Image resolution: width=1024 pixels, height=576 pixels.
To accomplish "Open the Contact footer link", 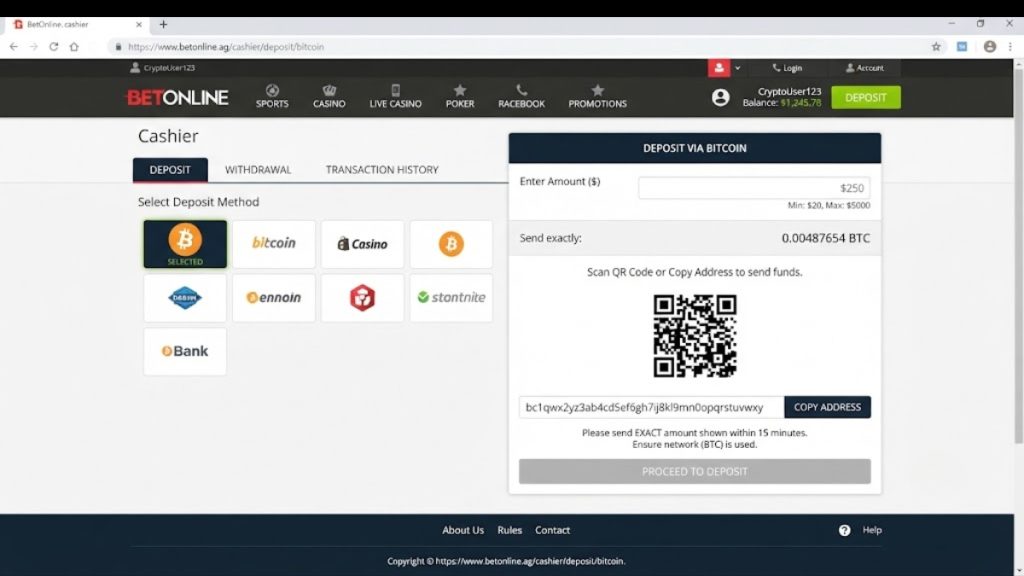I will [x=552, y=530].
